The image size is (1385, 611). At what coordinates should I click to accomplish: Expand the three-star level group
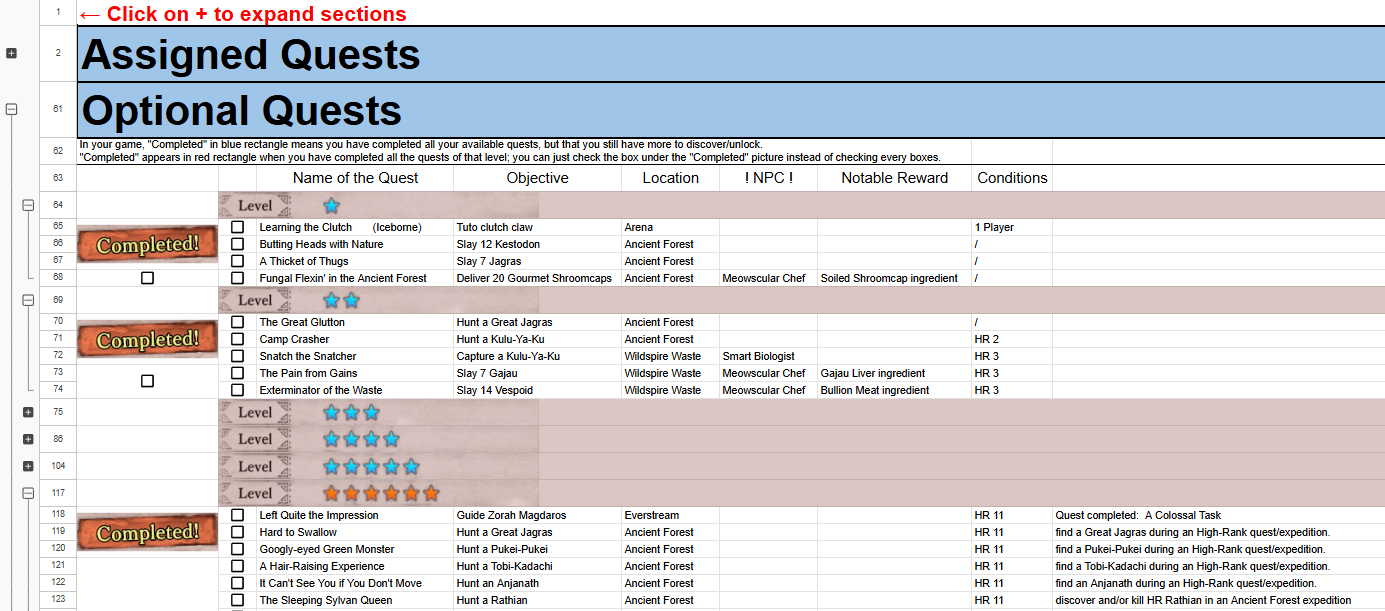(x=28, y=412)
